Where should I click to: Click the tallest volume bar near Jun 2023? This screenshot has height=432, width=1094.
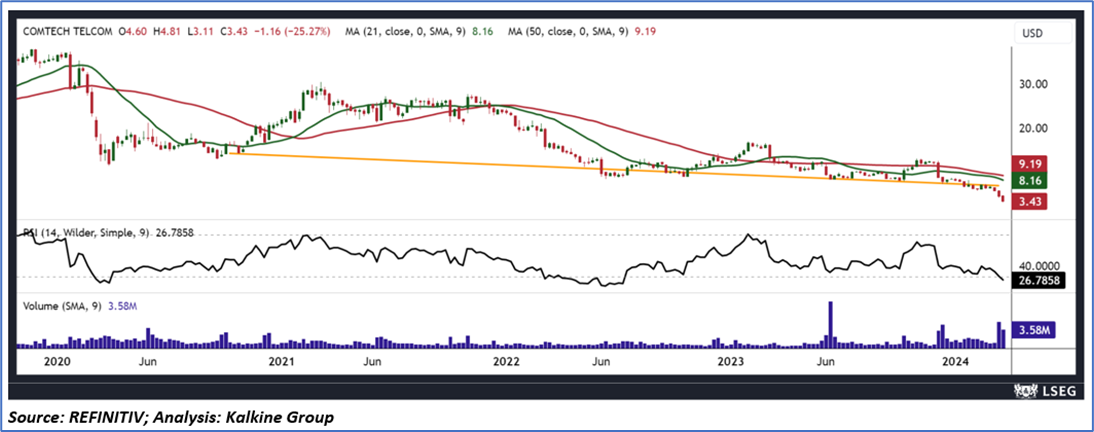point(830,325)
